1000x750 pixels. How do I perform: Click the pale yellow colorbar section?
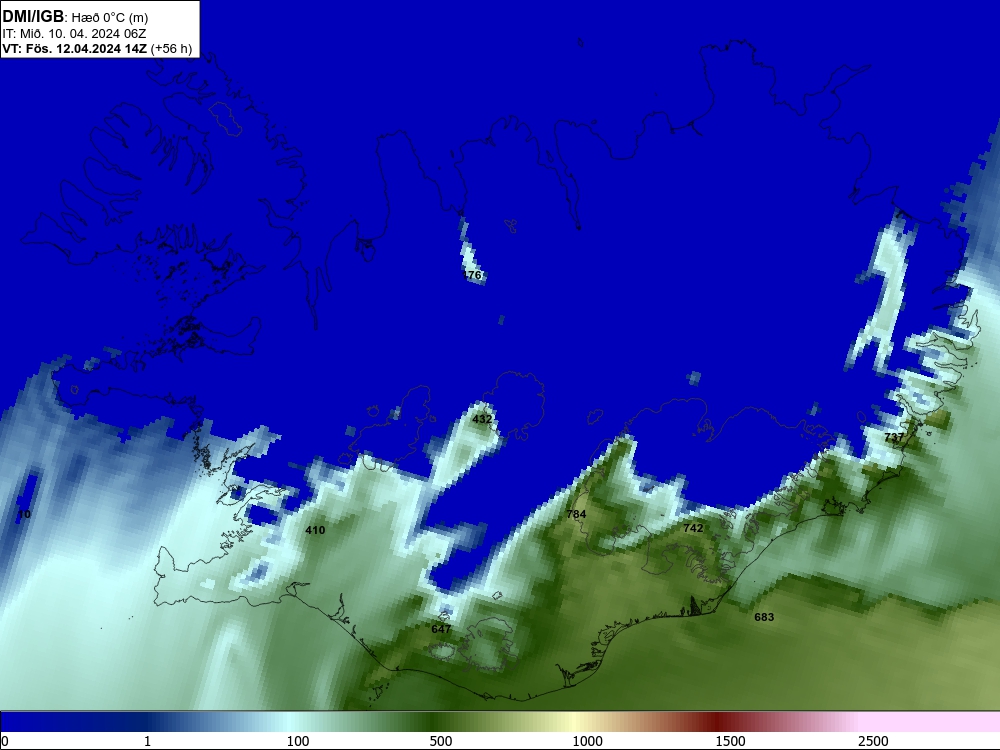click(x=571, y=722)
